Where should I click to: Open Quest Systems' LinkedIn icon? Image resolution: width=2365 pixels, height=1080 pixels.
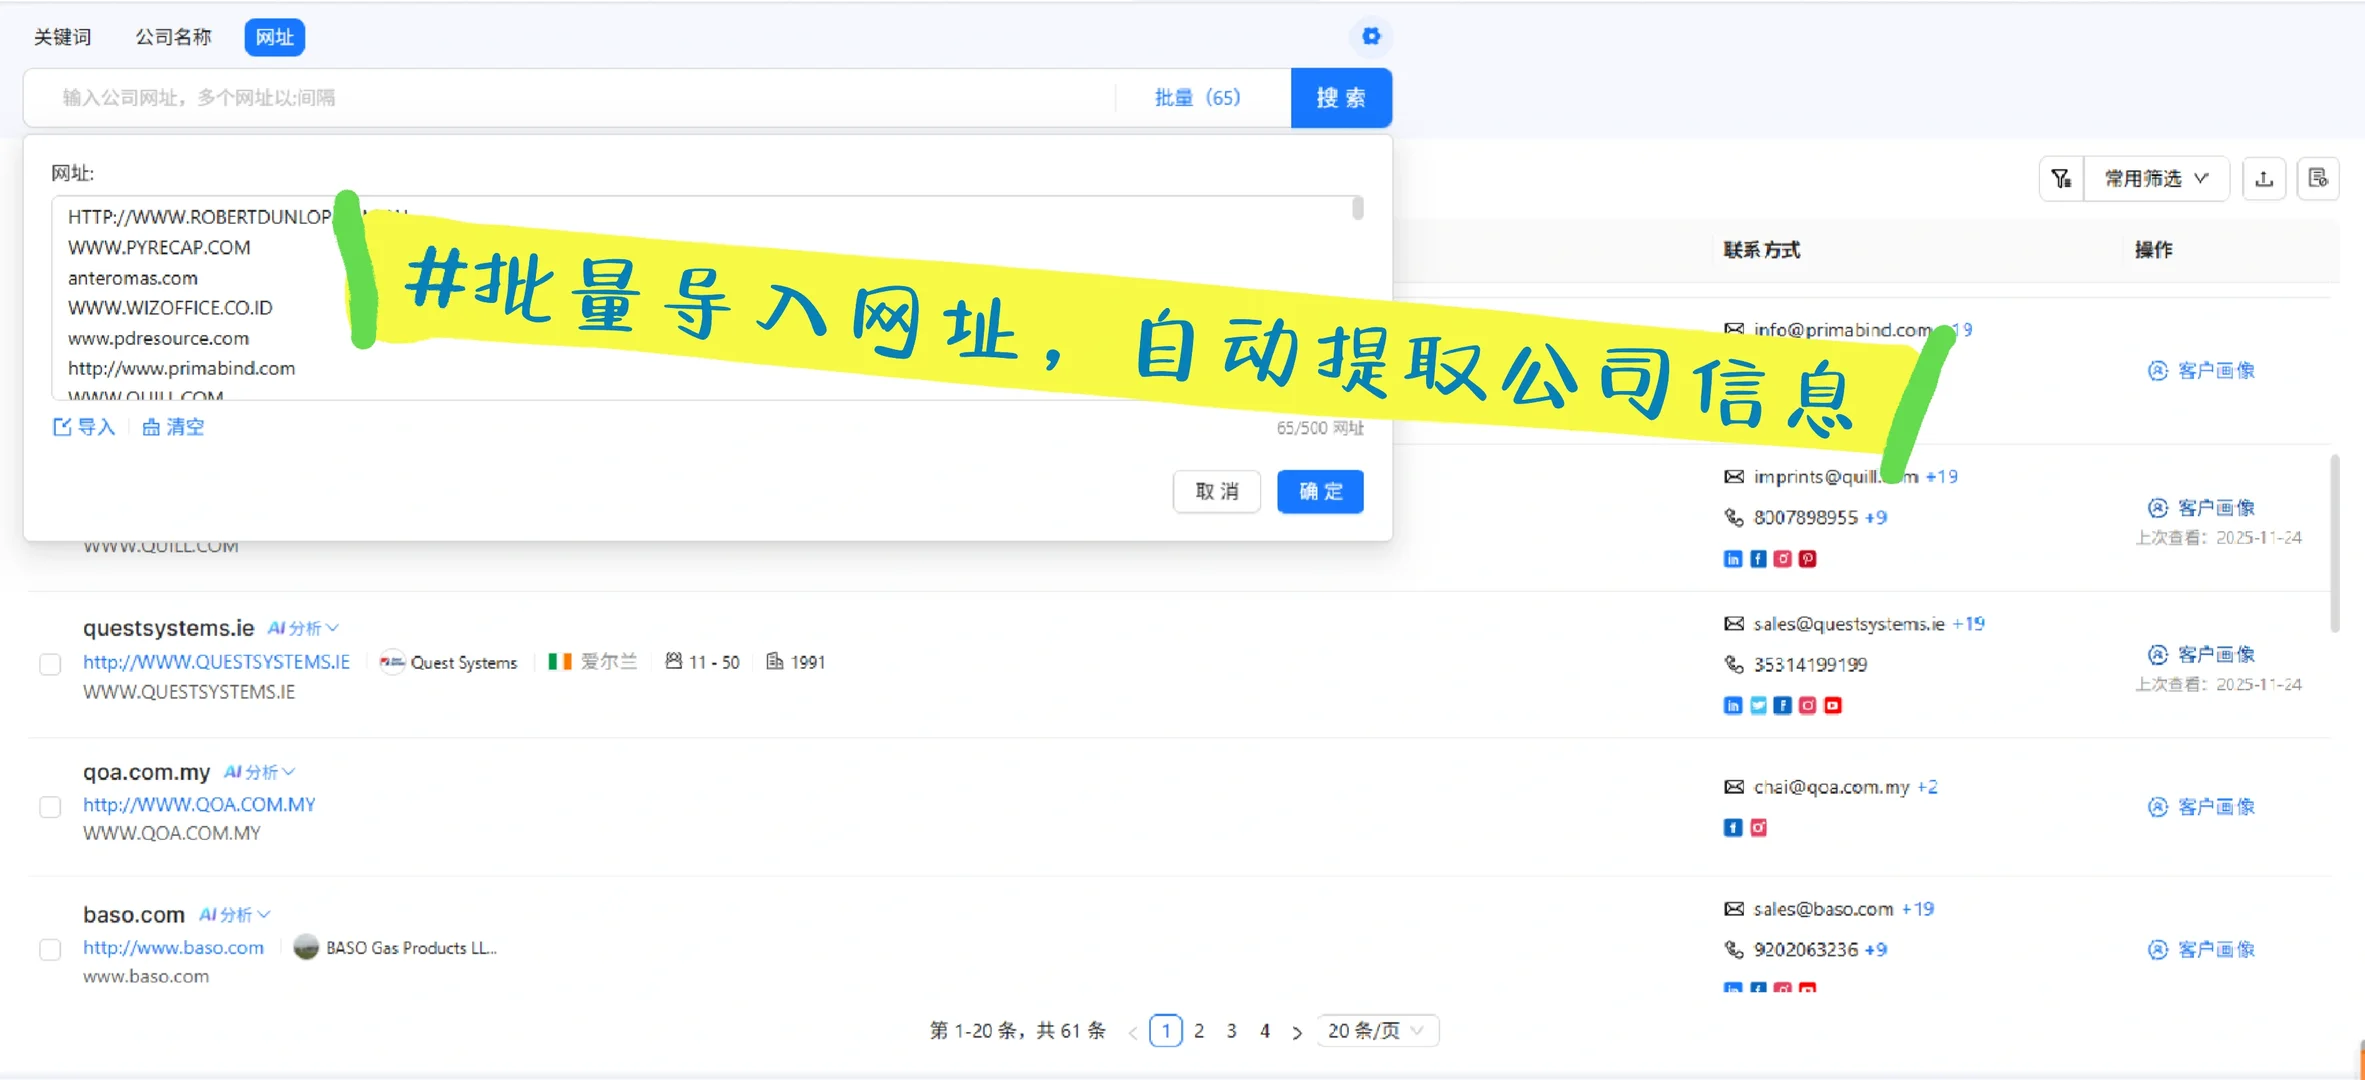coord(1732,705)
